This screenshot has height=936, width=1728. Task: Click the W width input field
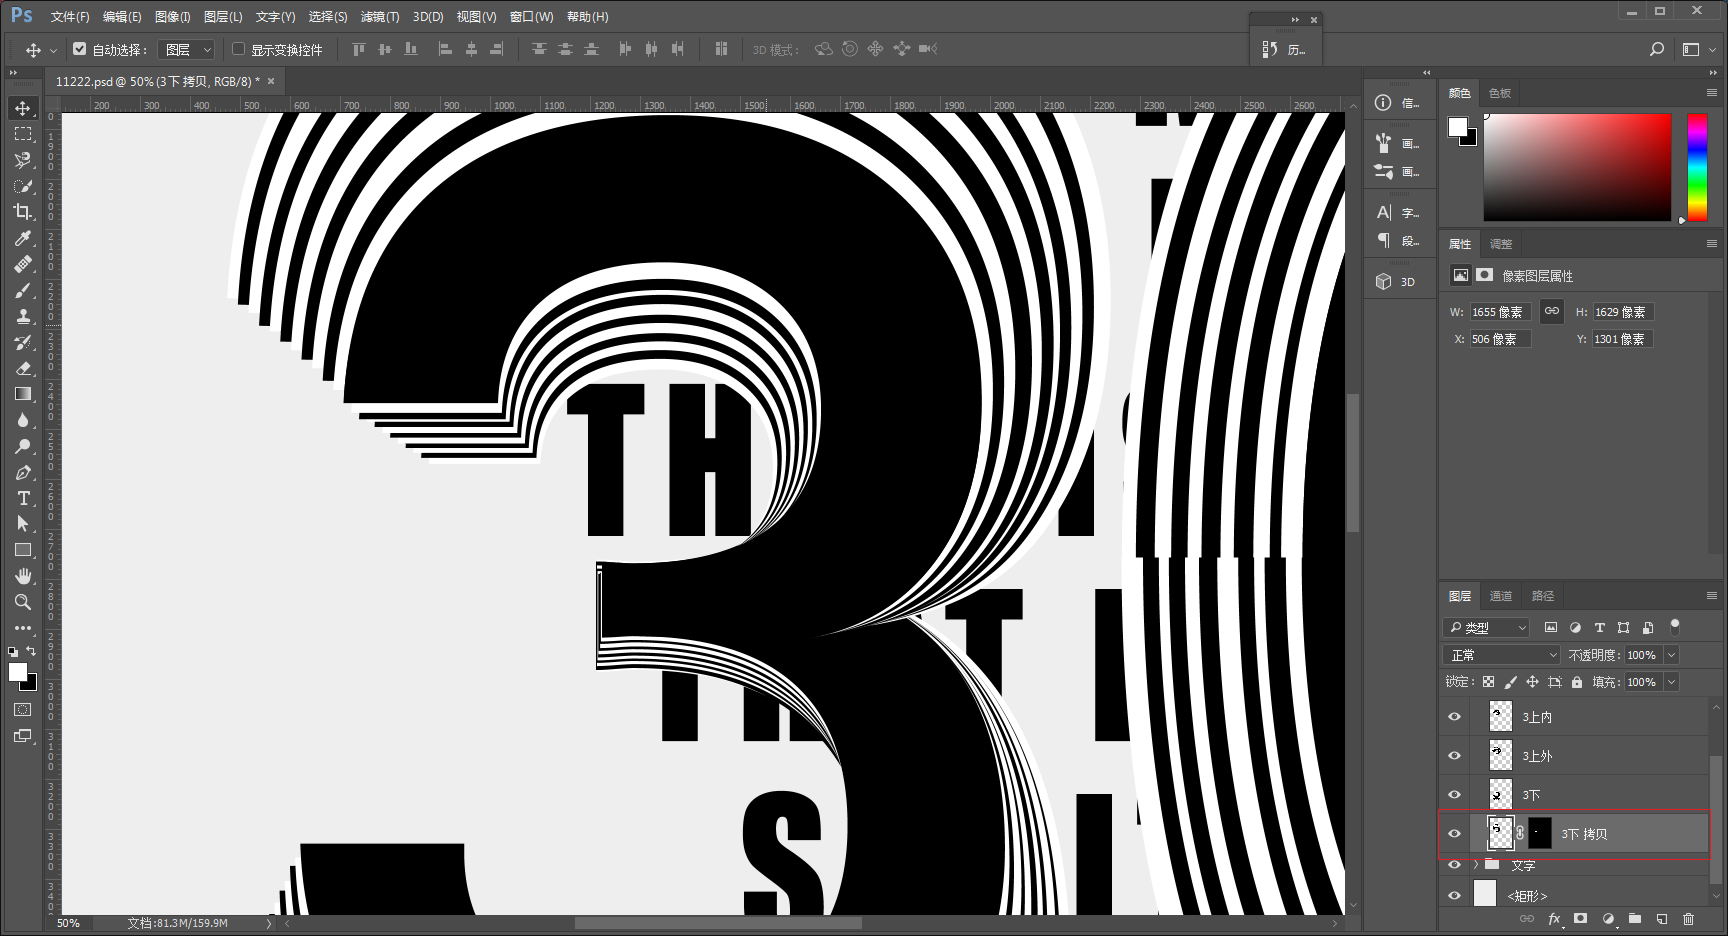(1500, 312)
